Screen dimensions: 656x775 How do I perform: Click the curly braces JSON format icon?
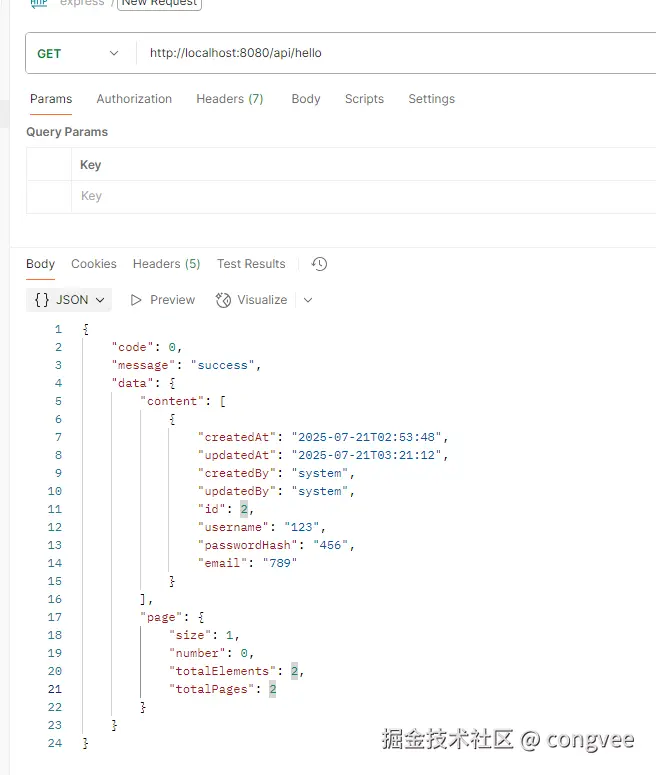click(42, 300)
